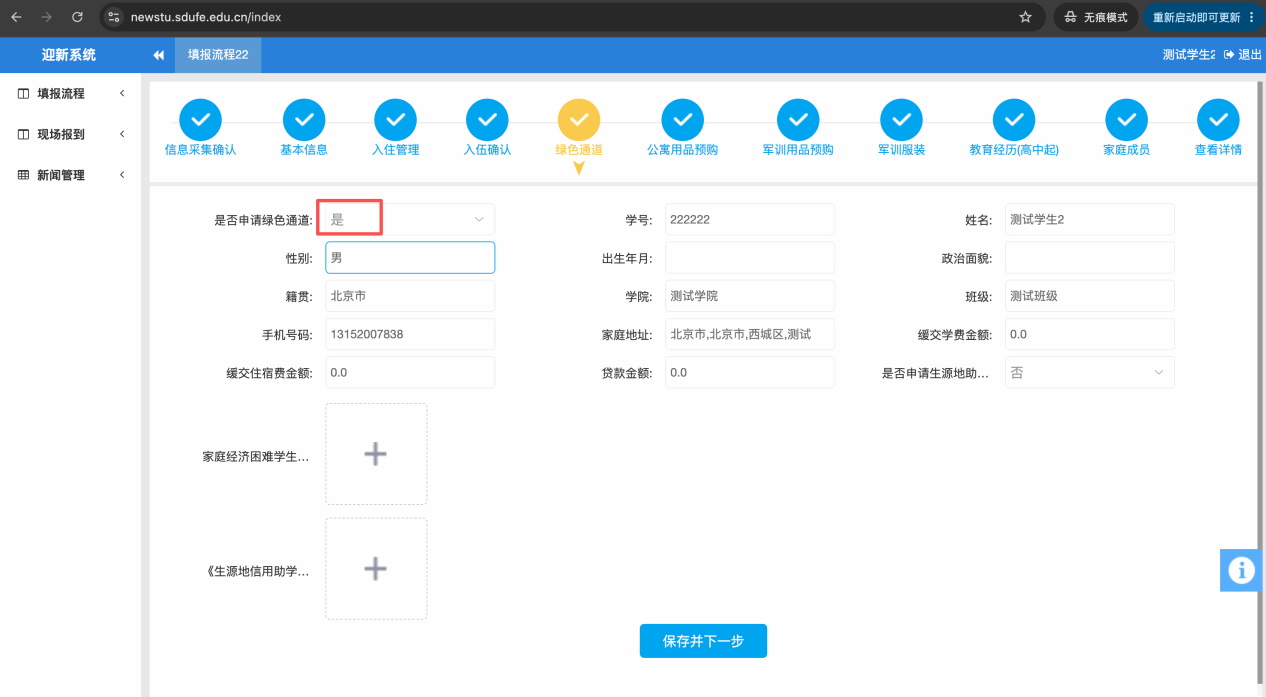1266x697 pixels.
Task: Open the 基本信息 step circle
Action: click(x=304, y=120)
